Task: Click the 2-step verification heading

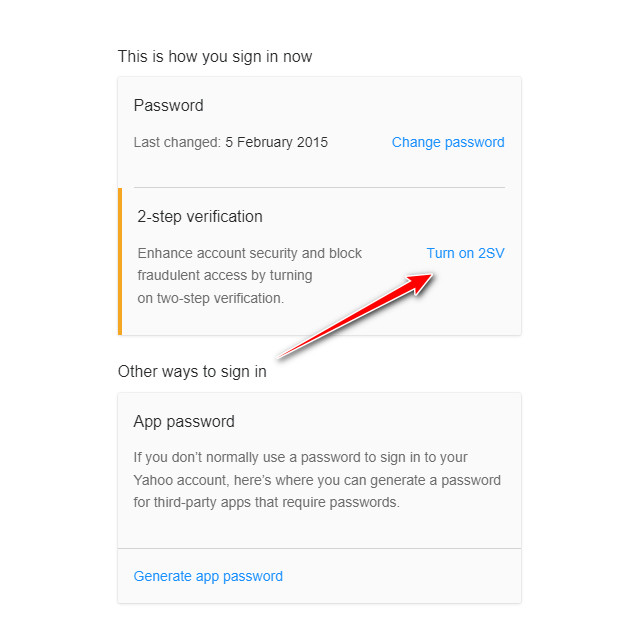Action: (x=200, y=217)
